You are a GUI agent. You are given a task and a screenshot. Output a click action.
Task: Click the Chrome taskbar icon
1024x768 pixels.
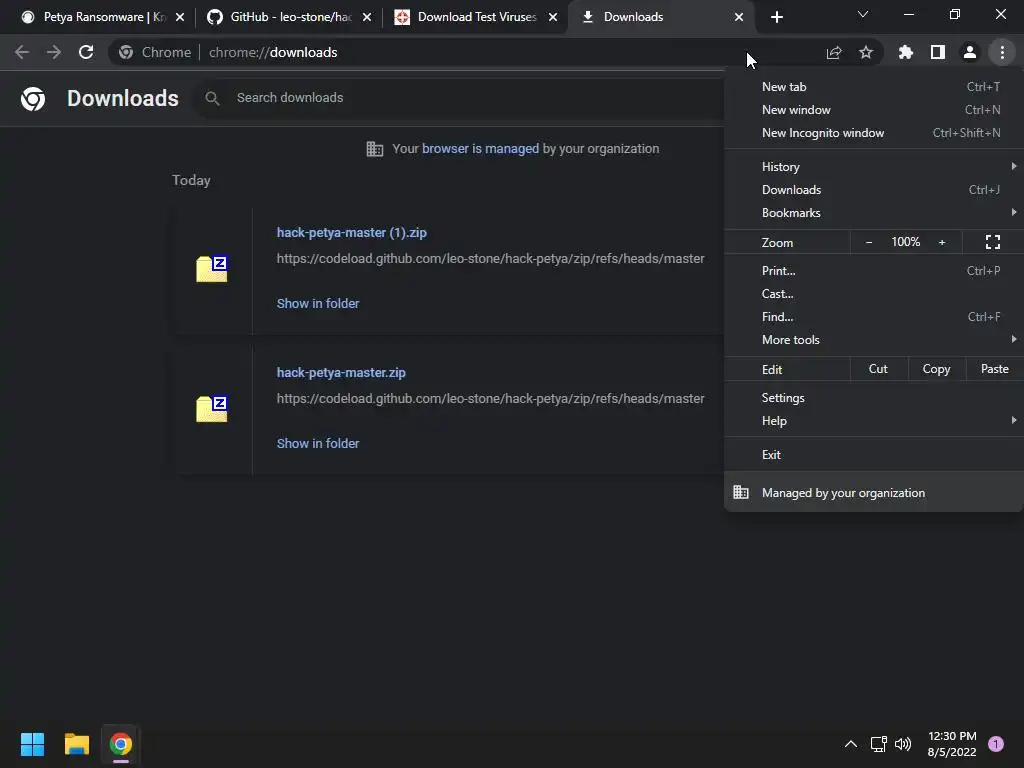tap(121, 744)
